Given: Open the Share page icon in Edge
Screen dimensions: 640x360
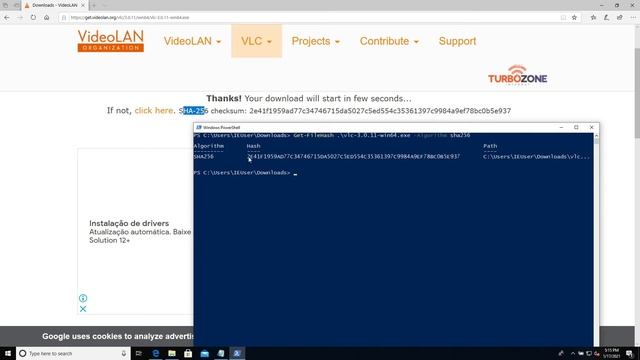Looking at the screenshot, I should (620, 18).
